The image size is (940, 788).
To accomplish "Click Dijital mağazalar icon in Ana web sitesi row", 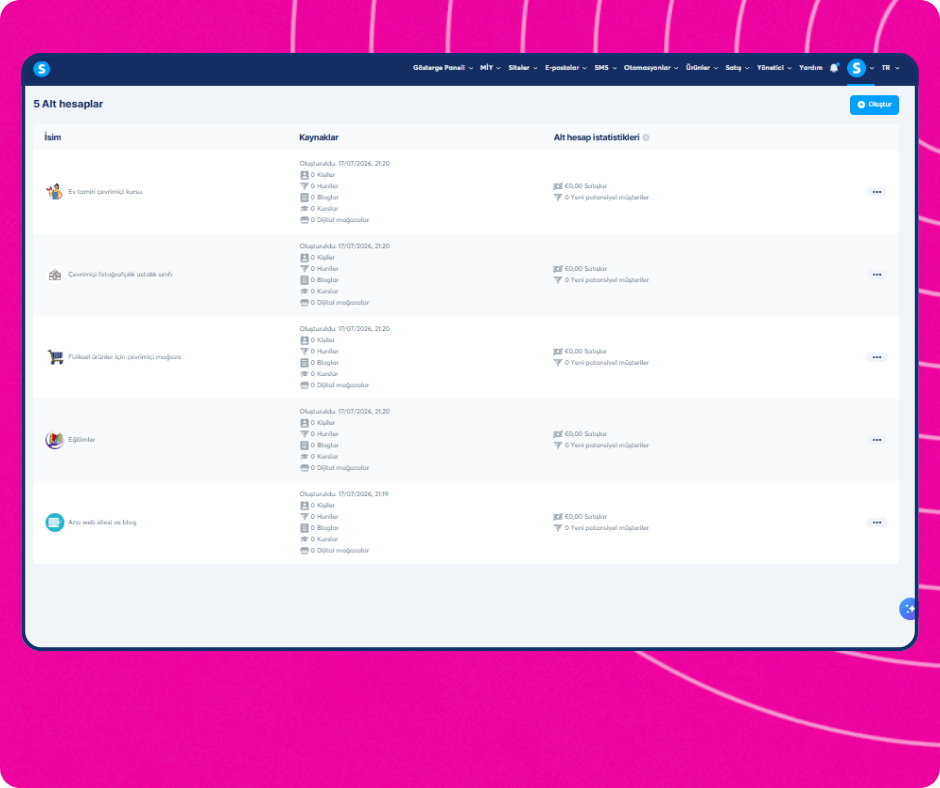I will (304, 551).
